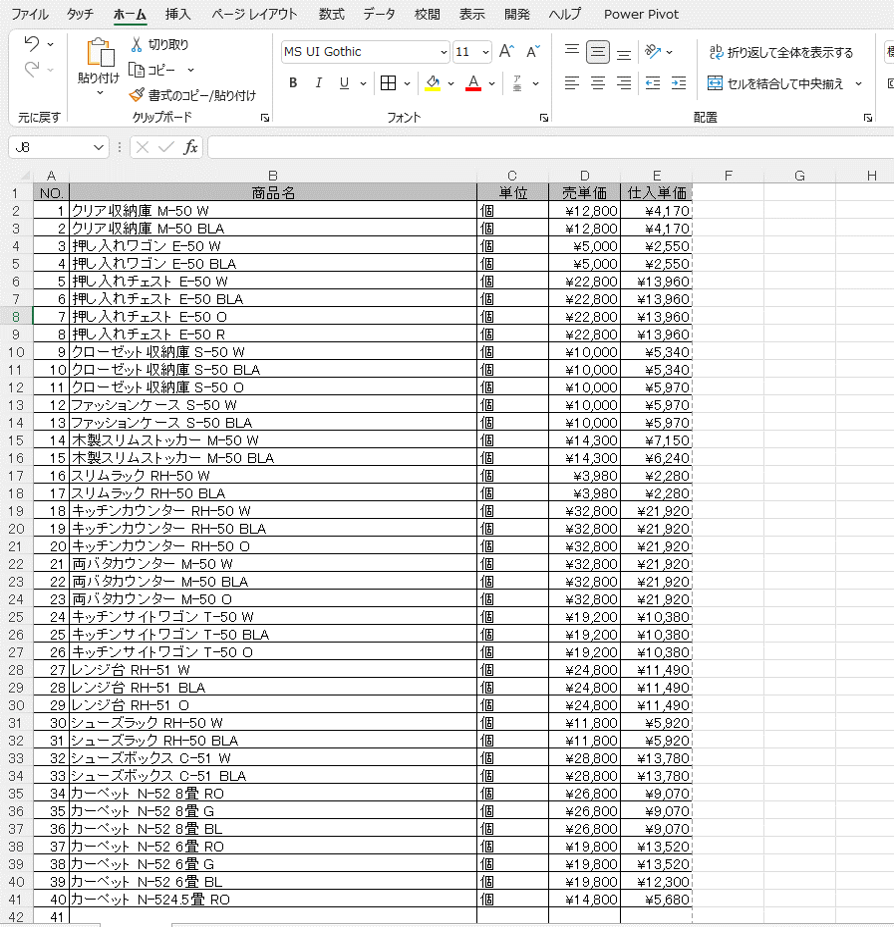This screenshot has height=927, width=894.
Task: Click the Undo arrow icon
Action: point(31,44)
